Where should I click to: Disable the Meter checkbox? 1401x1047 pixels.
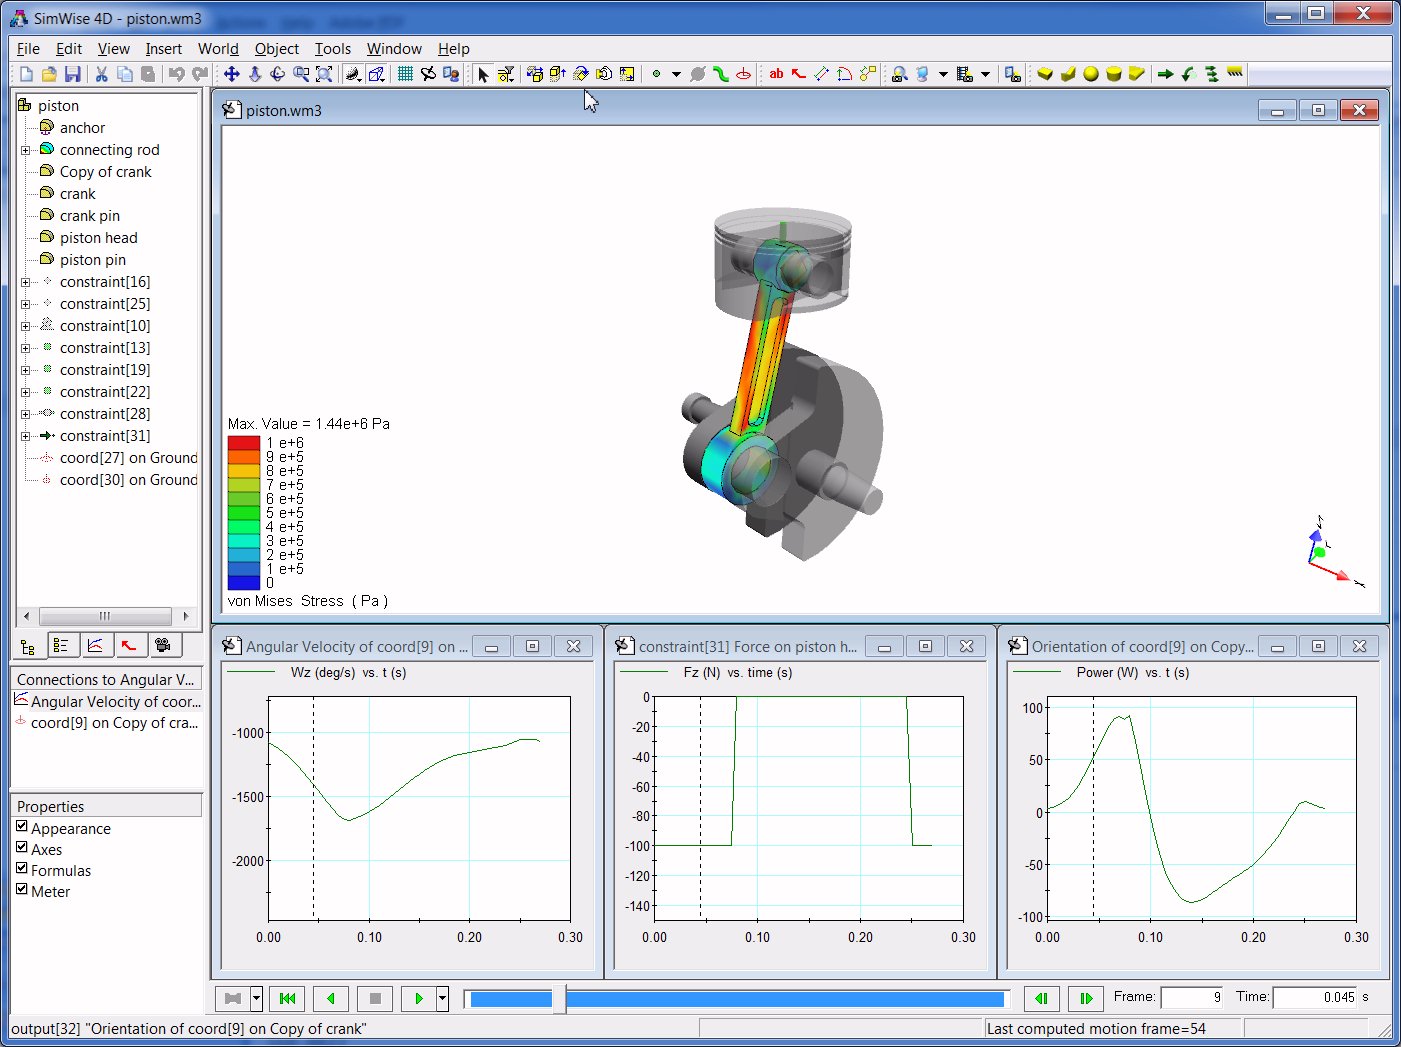tap(22, 890)
